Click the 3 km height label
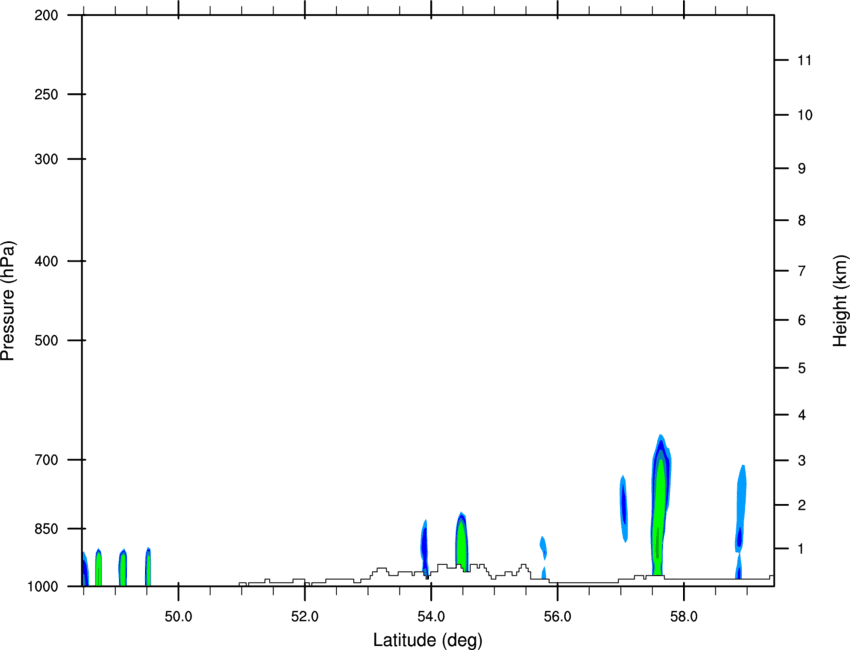The width and height of the screenshot is (850, 650). (802, 460)
